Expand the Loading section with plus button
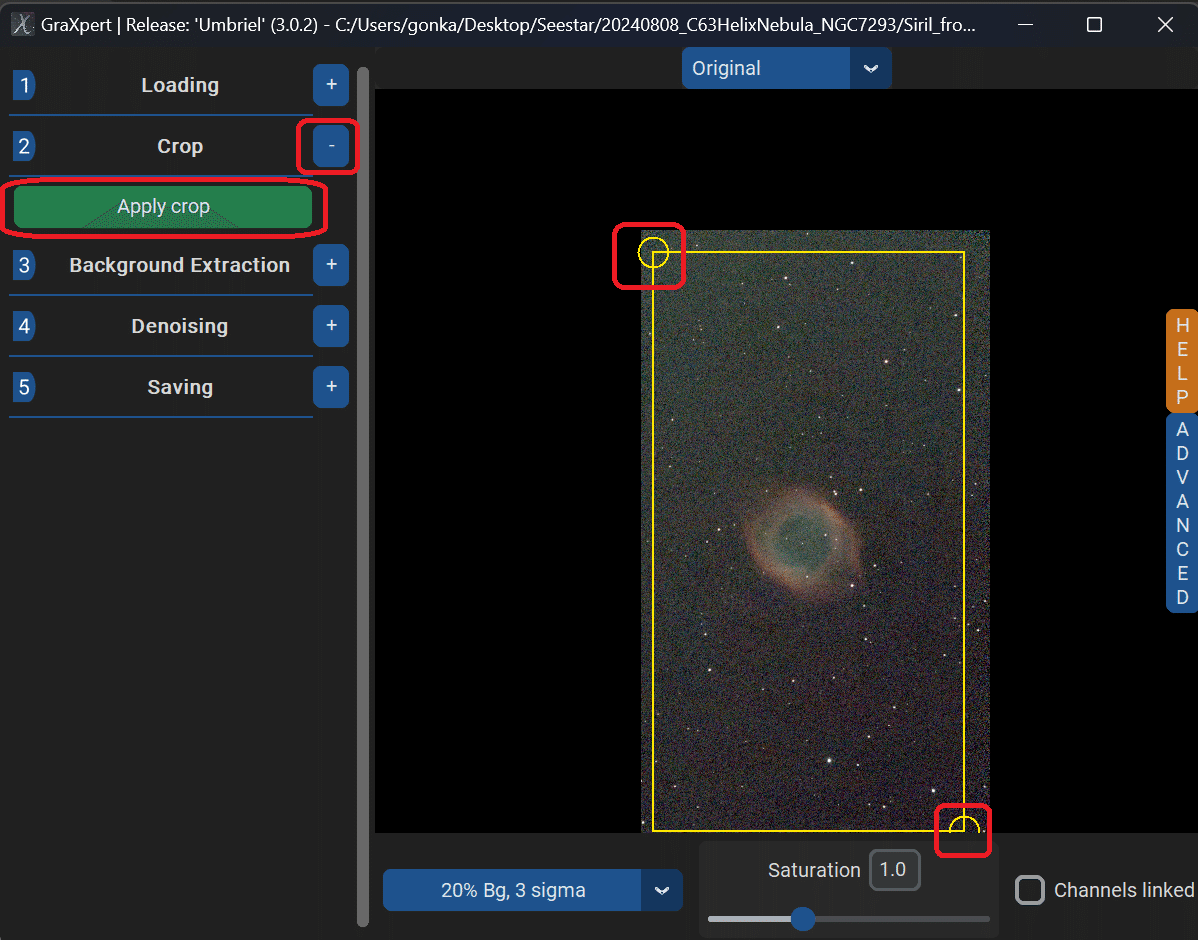The width and height of the screenshot is (1198, 940). click(331, 85)
